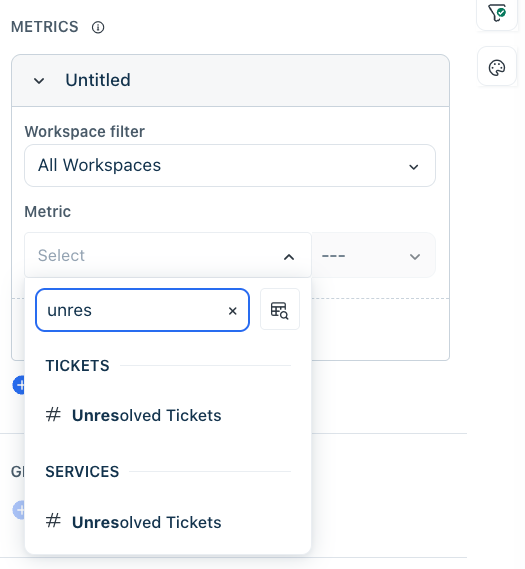Click the Untitled metric title
Viewport: 525px width, 569px height.
pyautogui.click(x=98, y=80)
